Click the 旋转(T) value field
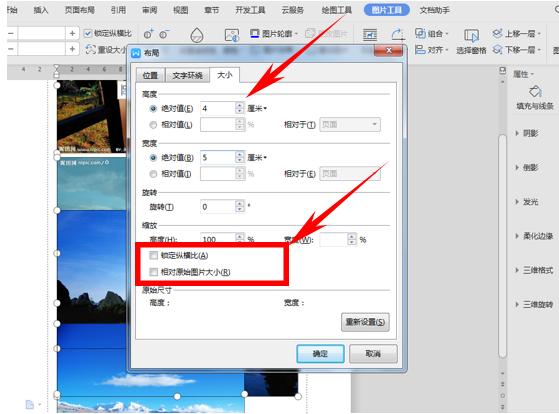The width and height of the screenshot is (559, 414). click(x=217, y=207)
